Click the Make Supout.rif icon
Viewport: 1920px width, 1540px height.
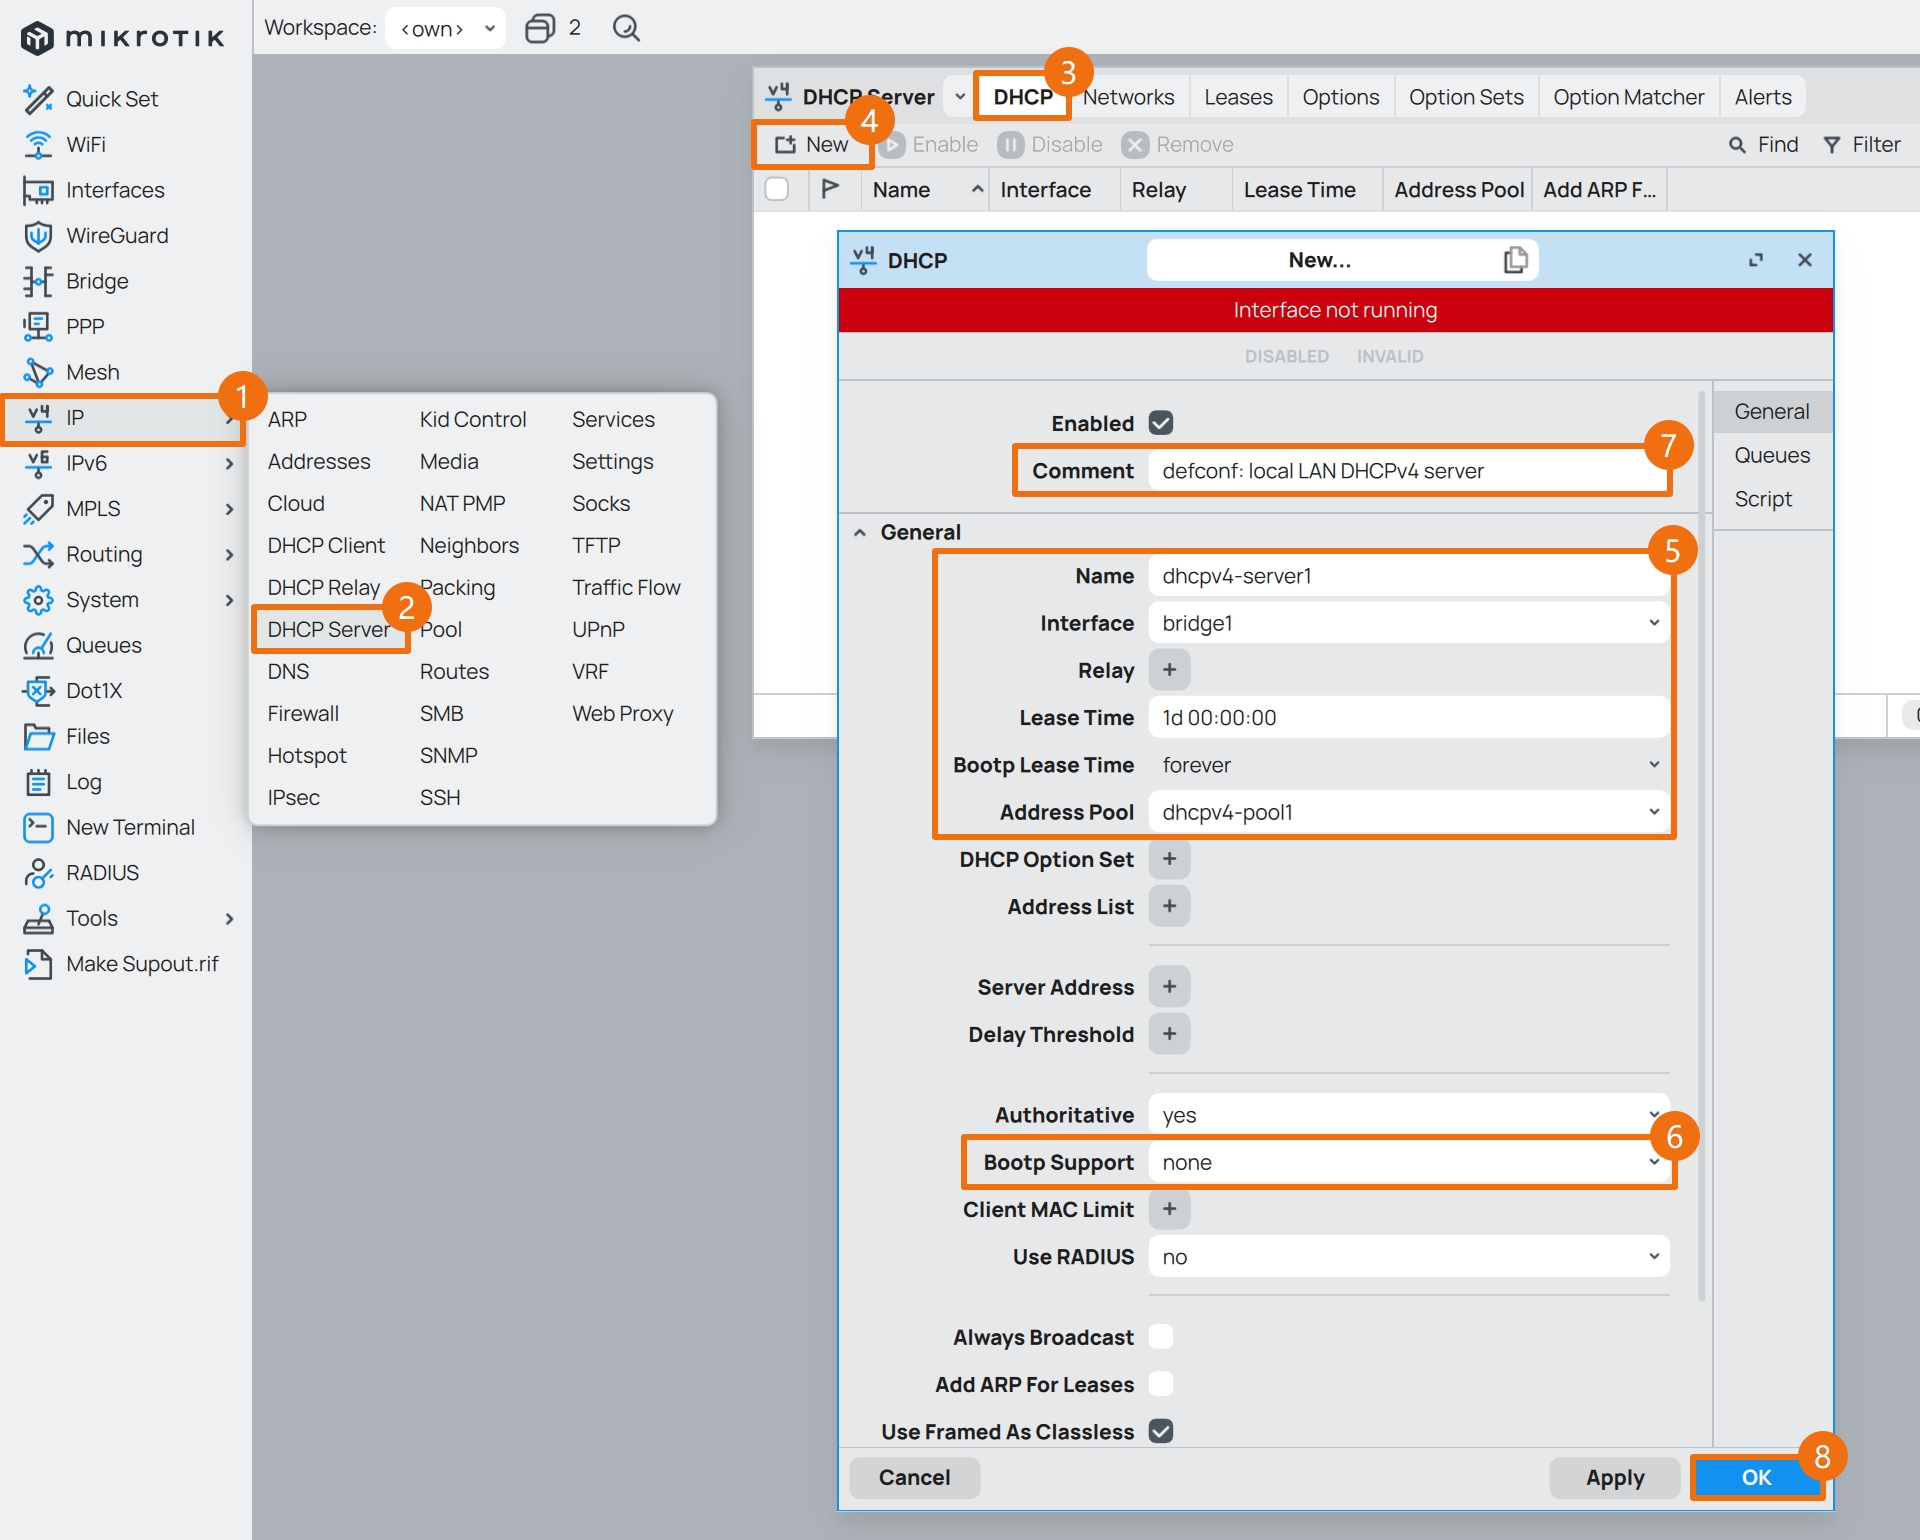coord(38,964)
